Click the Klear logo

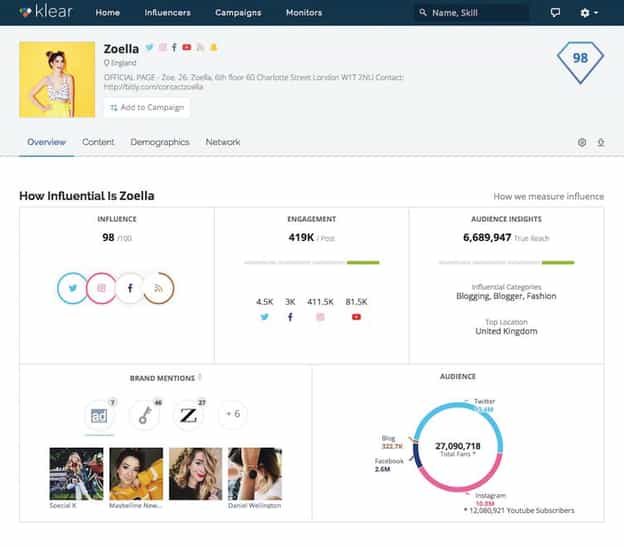[x=46, y=12]
